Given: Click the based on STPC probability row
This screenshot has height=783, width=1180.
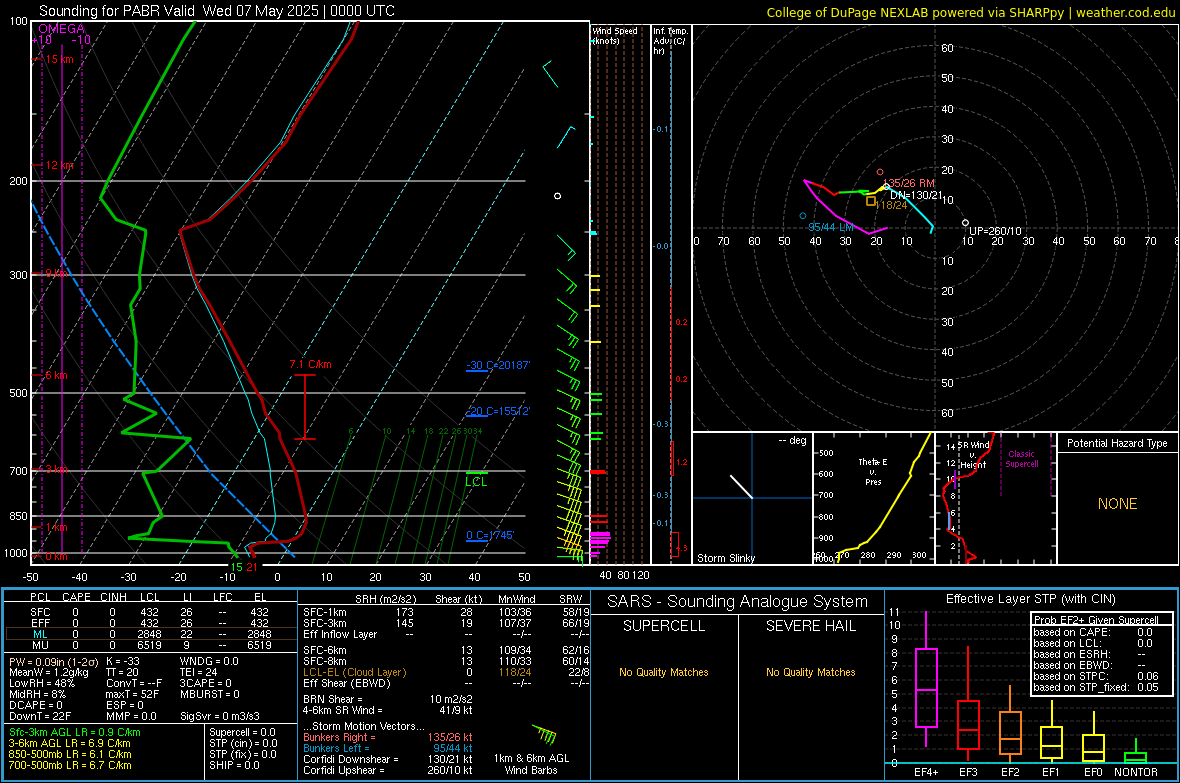Looking at the screenshot, I should (x=1096, y=676).
